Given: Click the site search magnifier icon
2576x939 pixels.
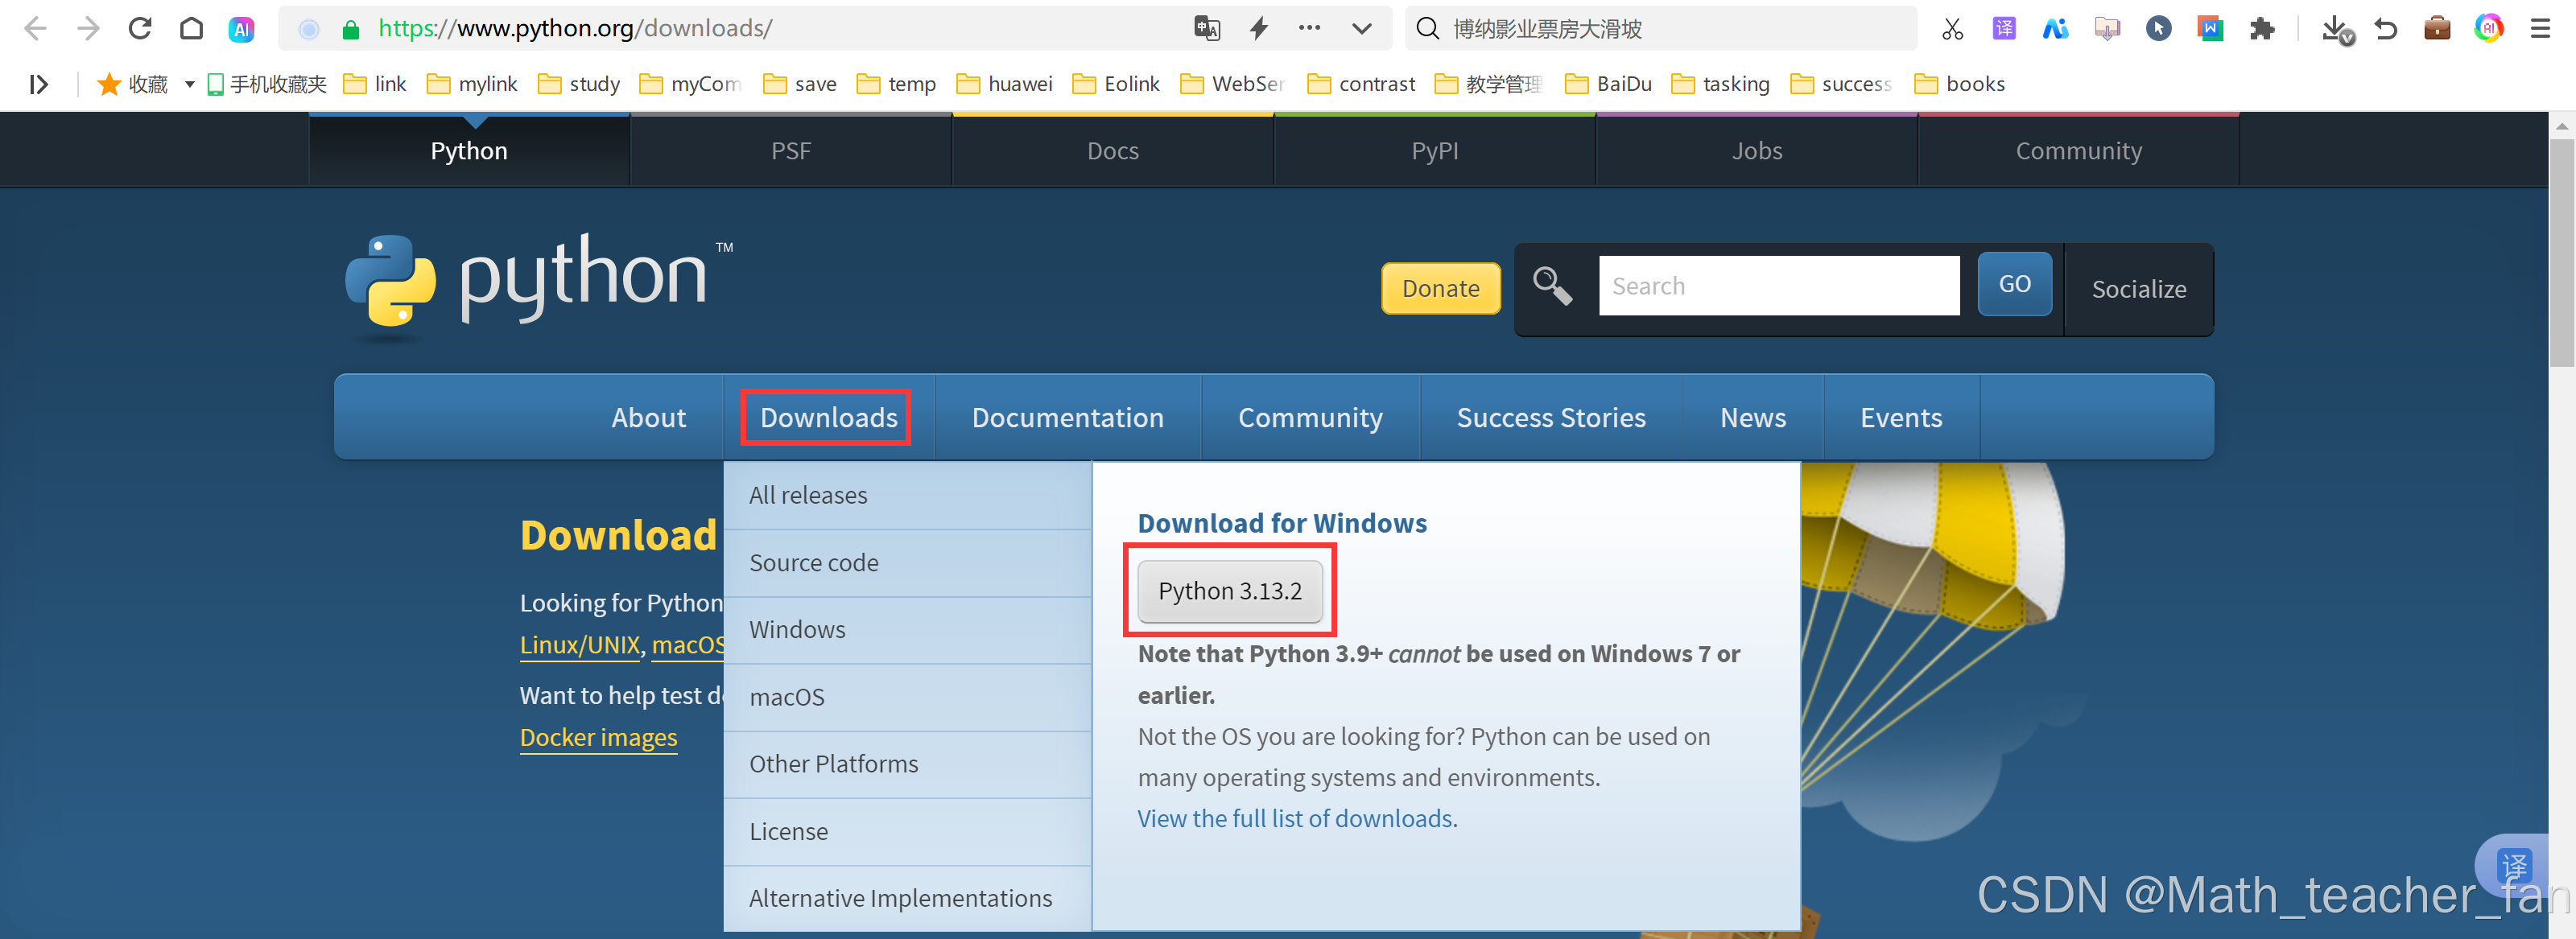Looking at the screenshot, I should (1552, 286).
